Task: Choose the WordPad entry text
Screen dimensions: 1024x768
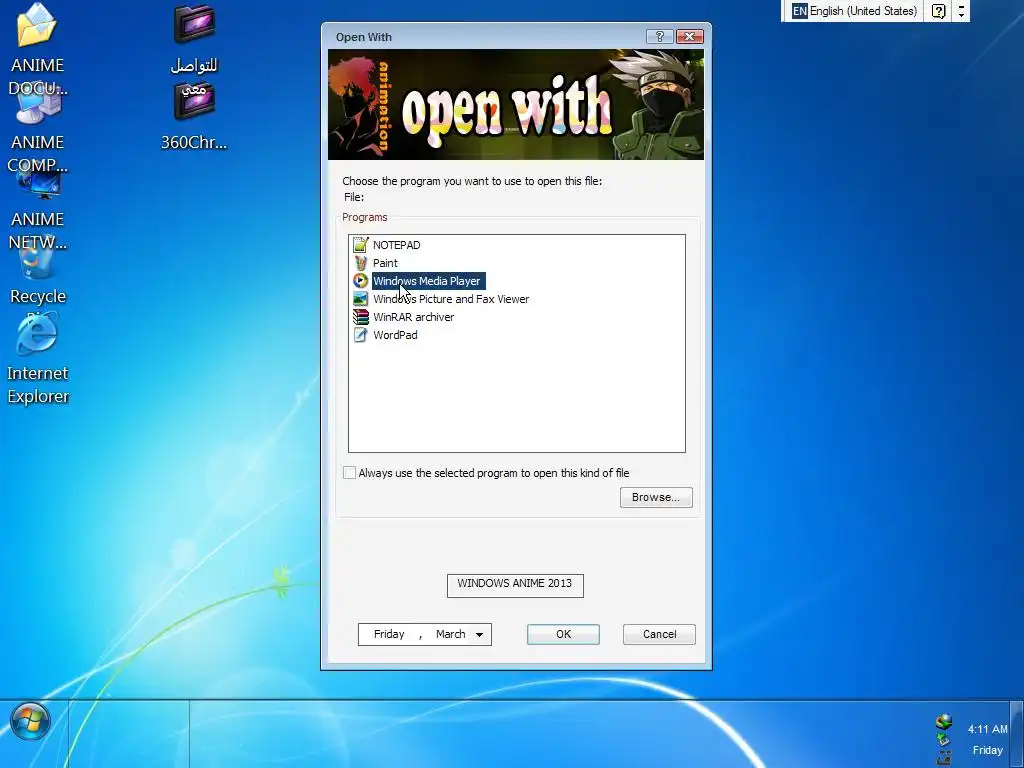Action: tap(395, 334)
